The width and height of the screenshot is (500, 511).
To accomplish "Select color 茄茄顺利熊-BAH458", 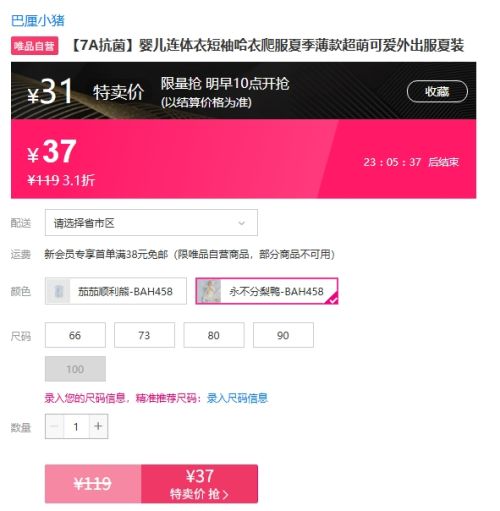I will tap(116, 291).
